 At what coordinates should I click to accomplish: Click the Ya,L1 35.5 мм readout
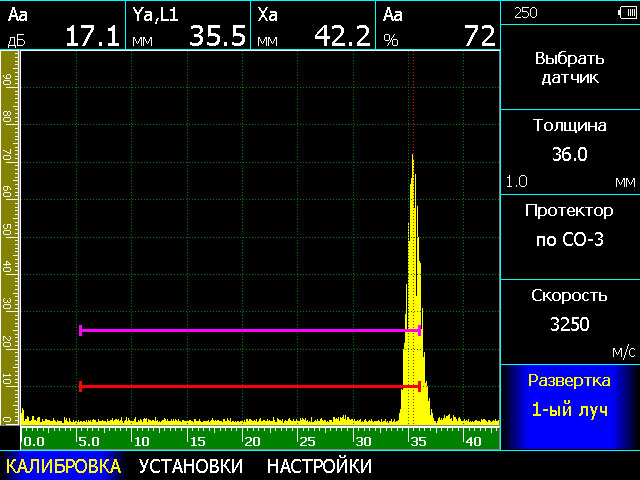point(188,26)
